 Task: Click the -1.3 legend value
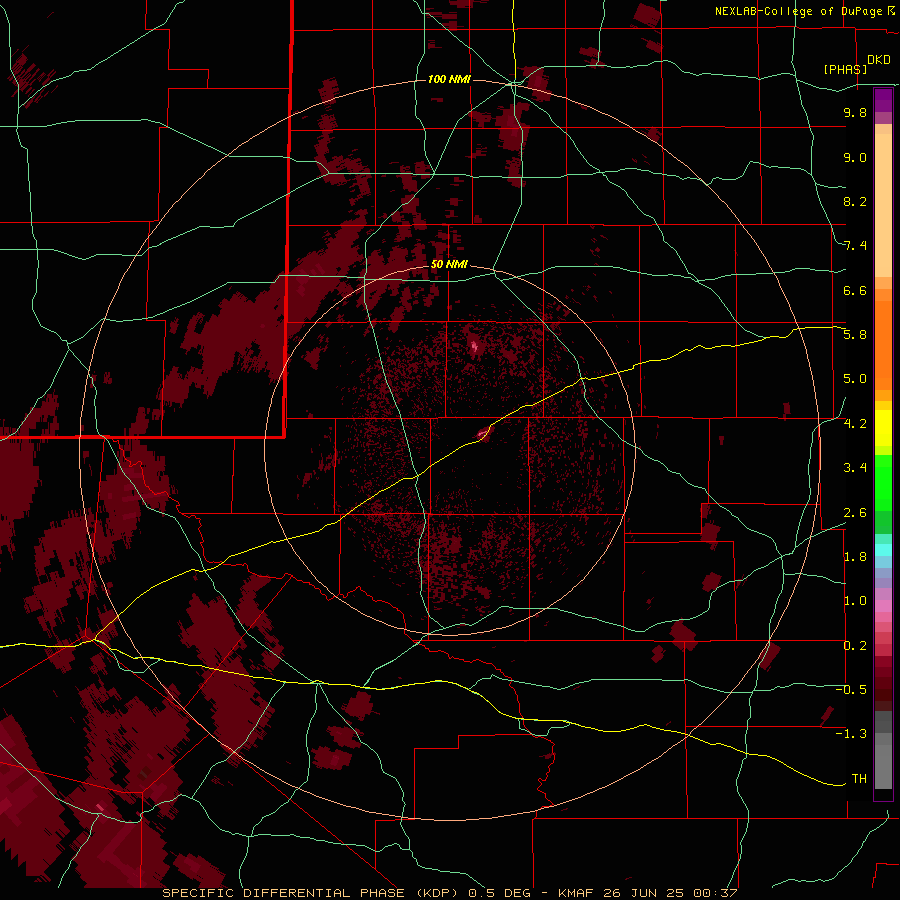(851, 734)
